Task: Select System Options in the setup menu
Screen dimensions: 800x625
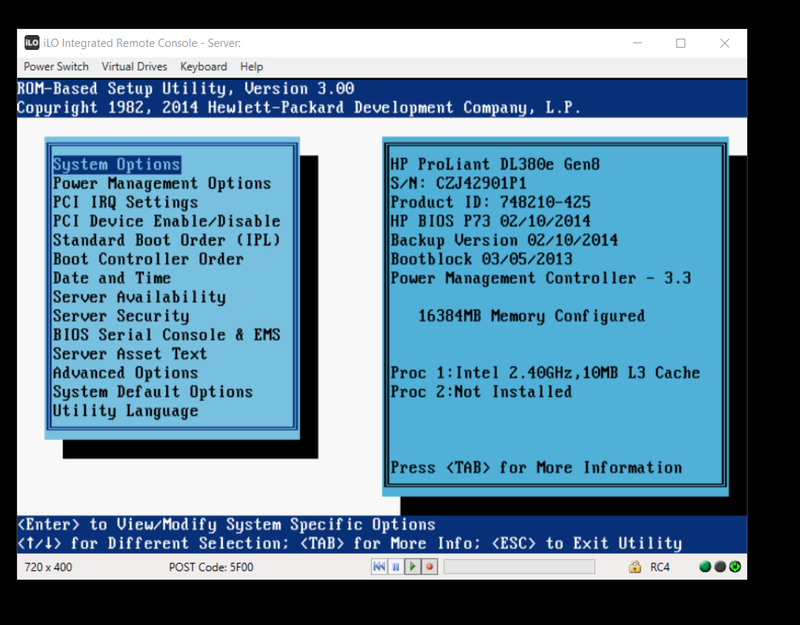Action: pyautogui.click(x=117, y=164)
